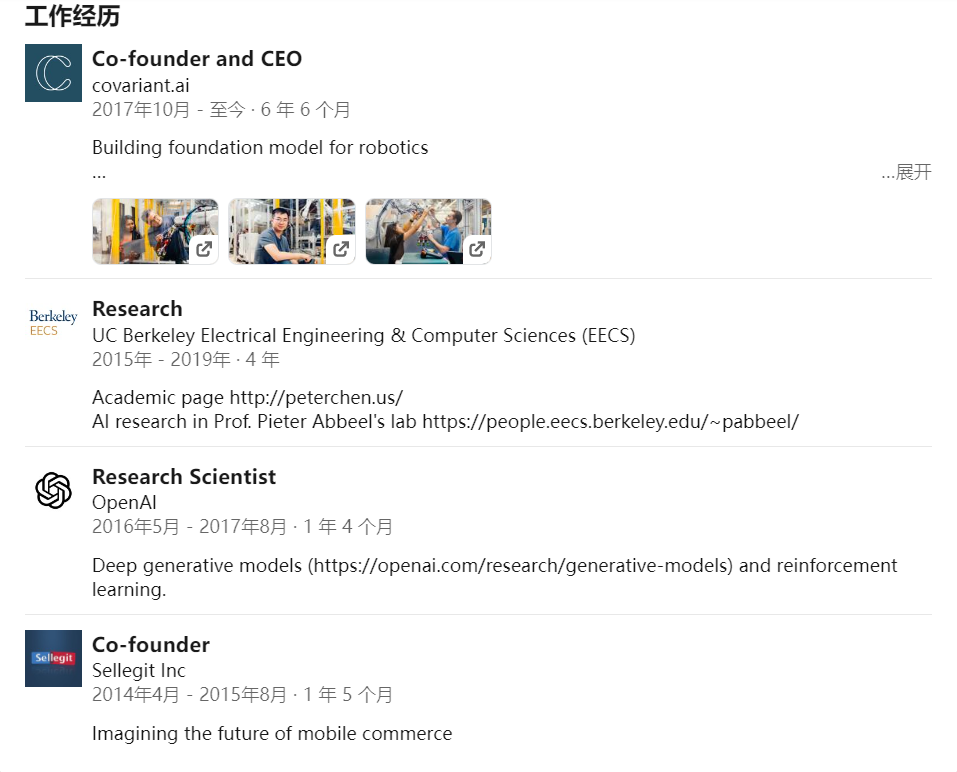
Task: Click the covariant.ai company logo
Action: click(53, 73)
